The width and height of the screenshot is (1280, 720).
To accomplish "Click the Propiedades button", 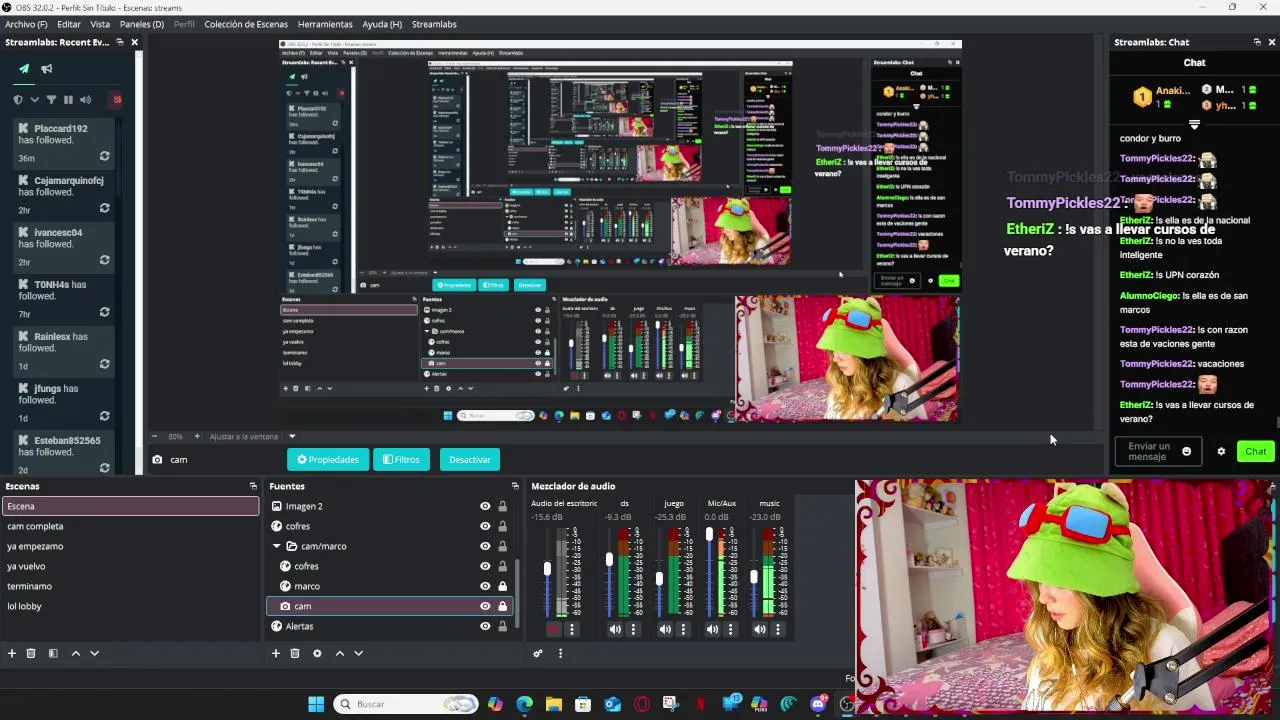I will pyautogui.click(x=327, y=459).
